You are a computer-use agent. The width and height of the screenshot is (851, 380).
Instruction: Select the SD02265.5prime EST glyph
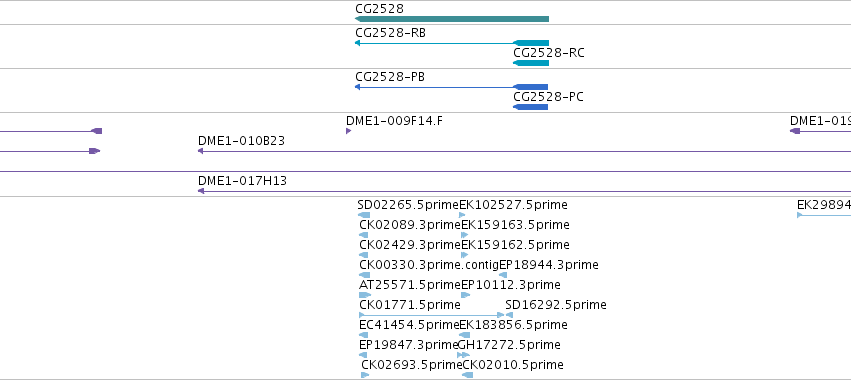pos(364,215)
